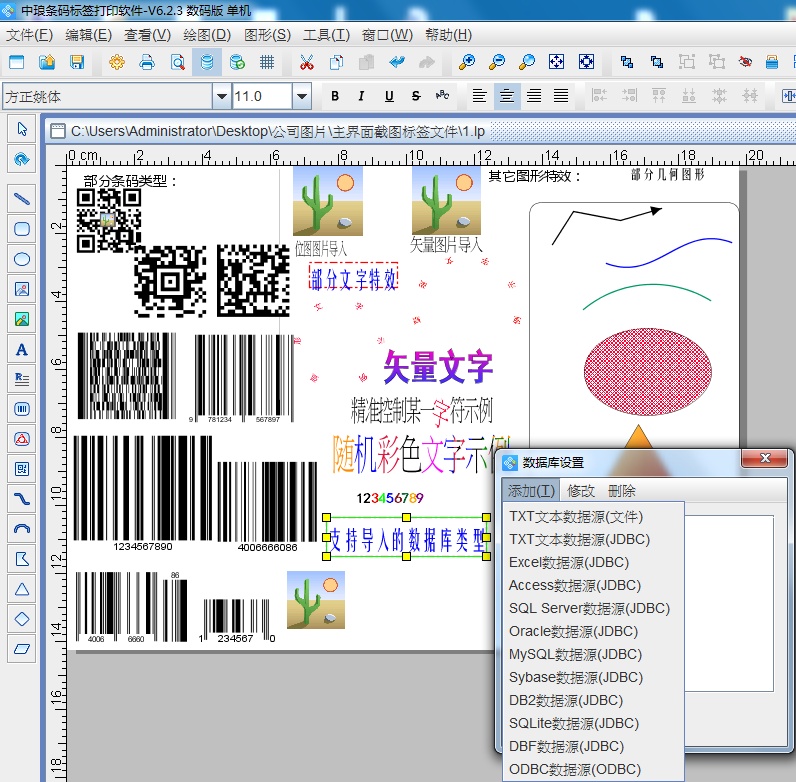Click 修改 in database settings dialog

(x=581, y=491)
